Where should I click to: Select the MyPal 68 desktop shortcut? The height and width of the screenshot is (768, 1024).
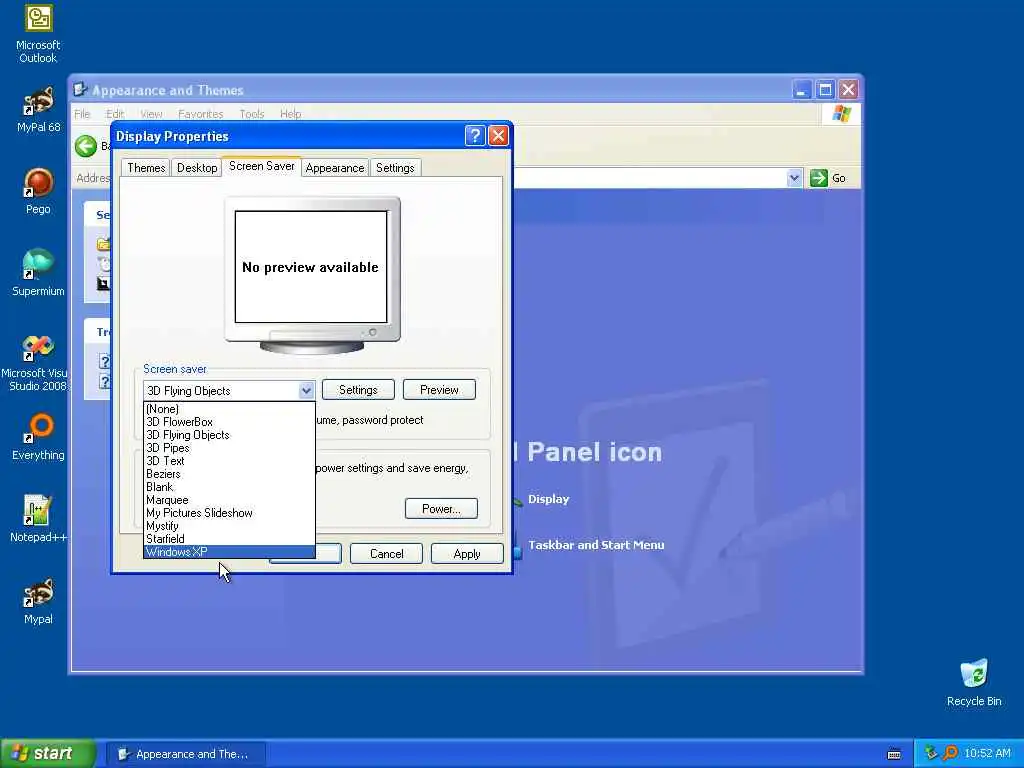(x=38, y=109)
